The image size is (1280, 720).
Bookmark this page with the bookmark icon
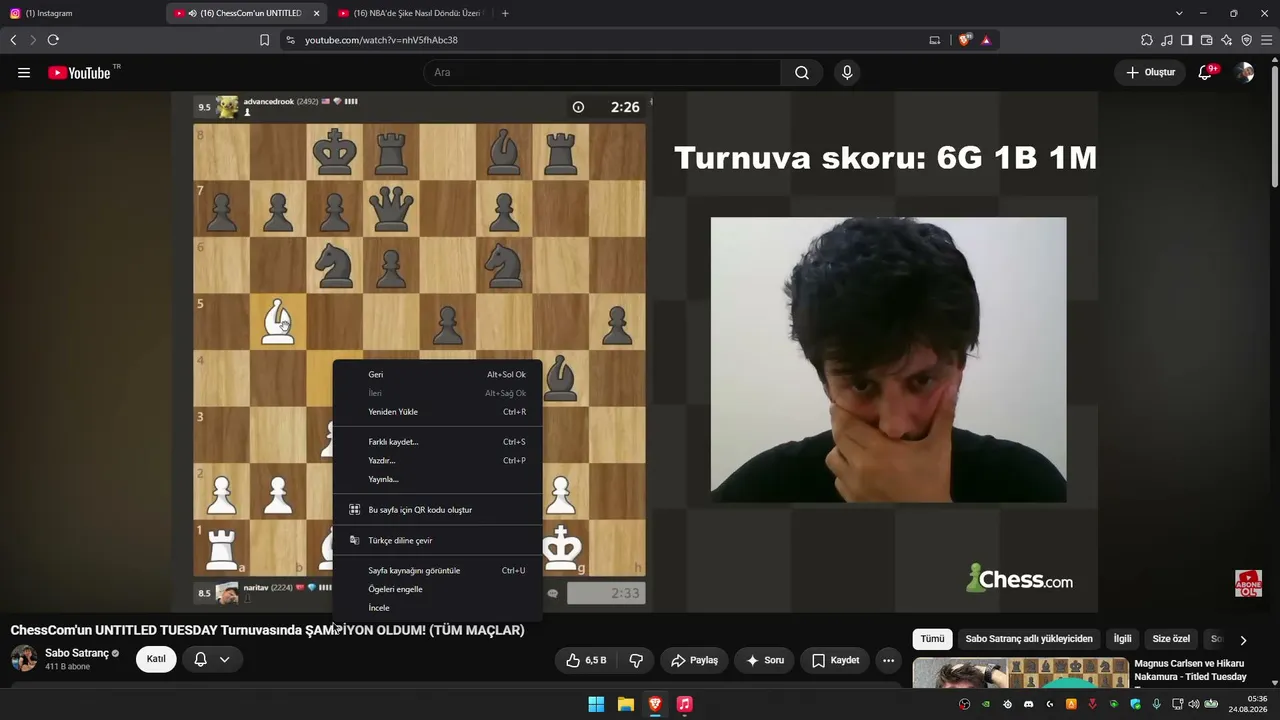click(x=264, y=40)
